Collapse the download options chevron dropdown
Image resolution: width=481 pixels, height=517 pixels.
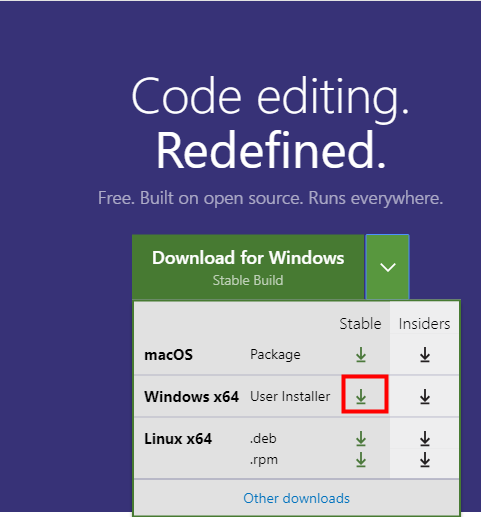[387, 267]
